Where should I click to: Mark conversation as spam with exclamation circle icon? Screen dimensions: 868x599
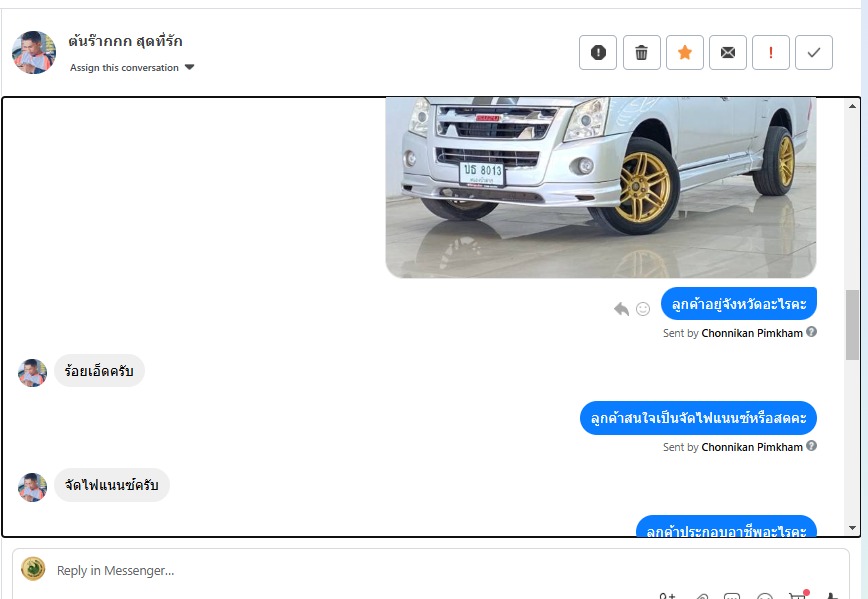pyautogui.click(x=598, y=53)
